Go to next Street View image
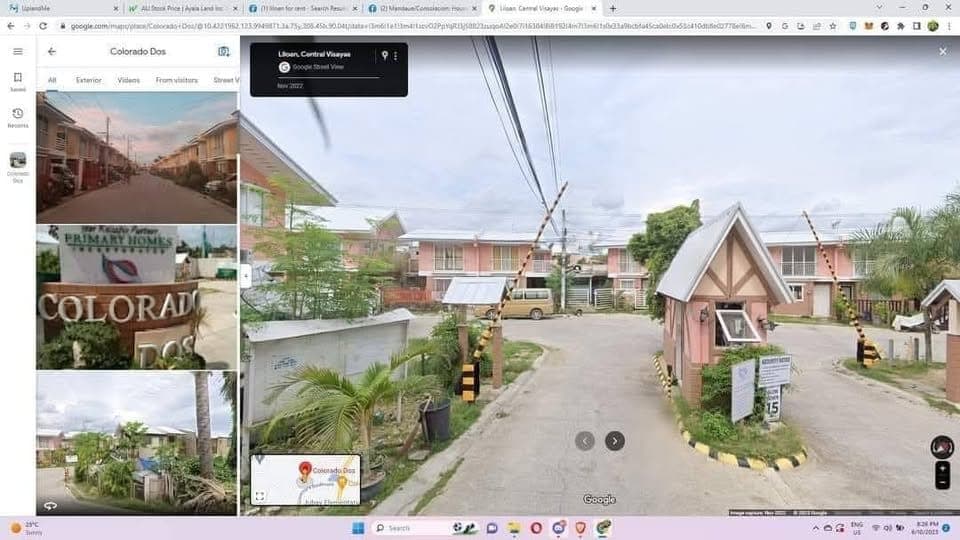Screen dimensions: 960x540 click(615, 441)
